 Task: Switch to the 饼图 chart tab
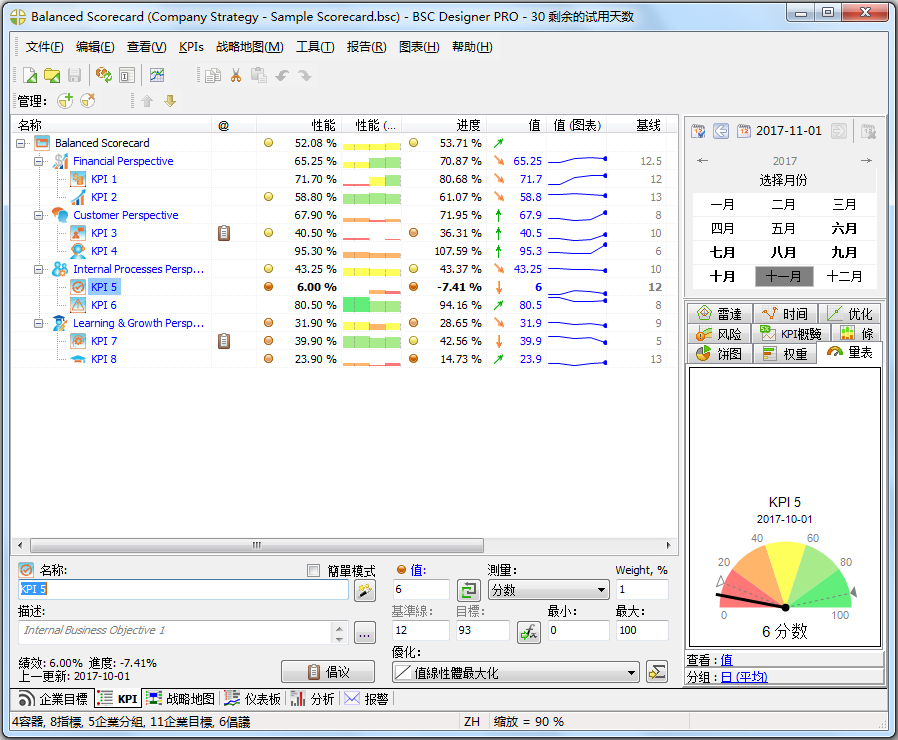(719, 353)
